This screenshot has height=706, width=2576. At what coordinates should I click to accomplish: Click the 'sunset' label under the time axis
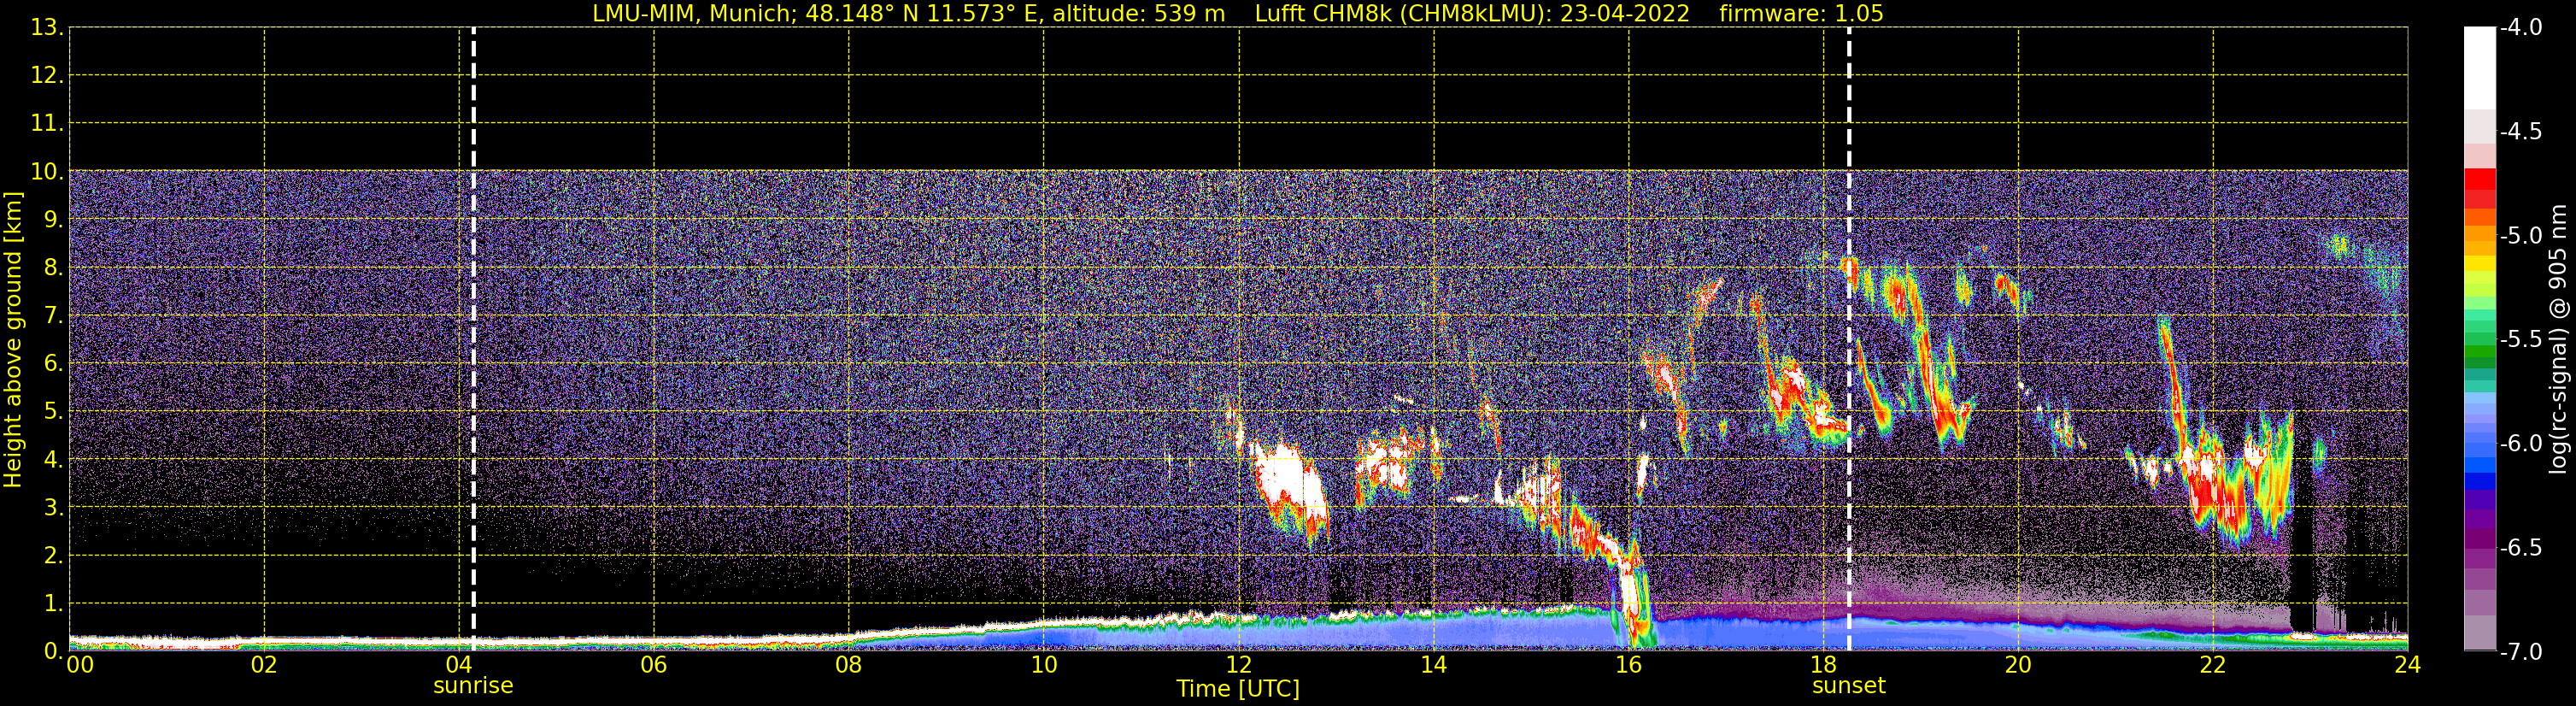(1849, 686)
